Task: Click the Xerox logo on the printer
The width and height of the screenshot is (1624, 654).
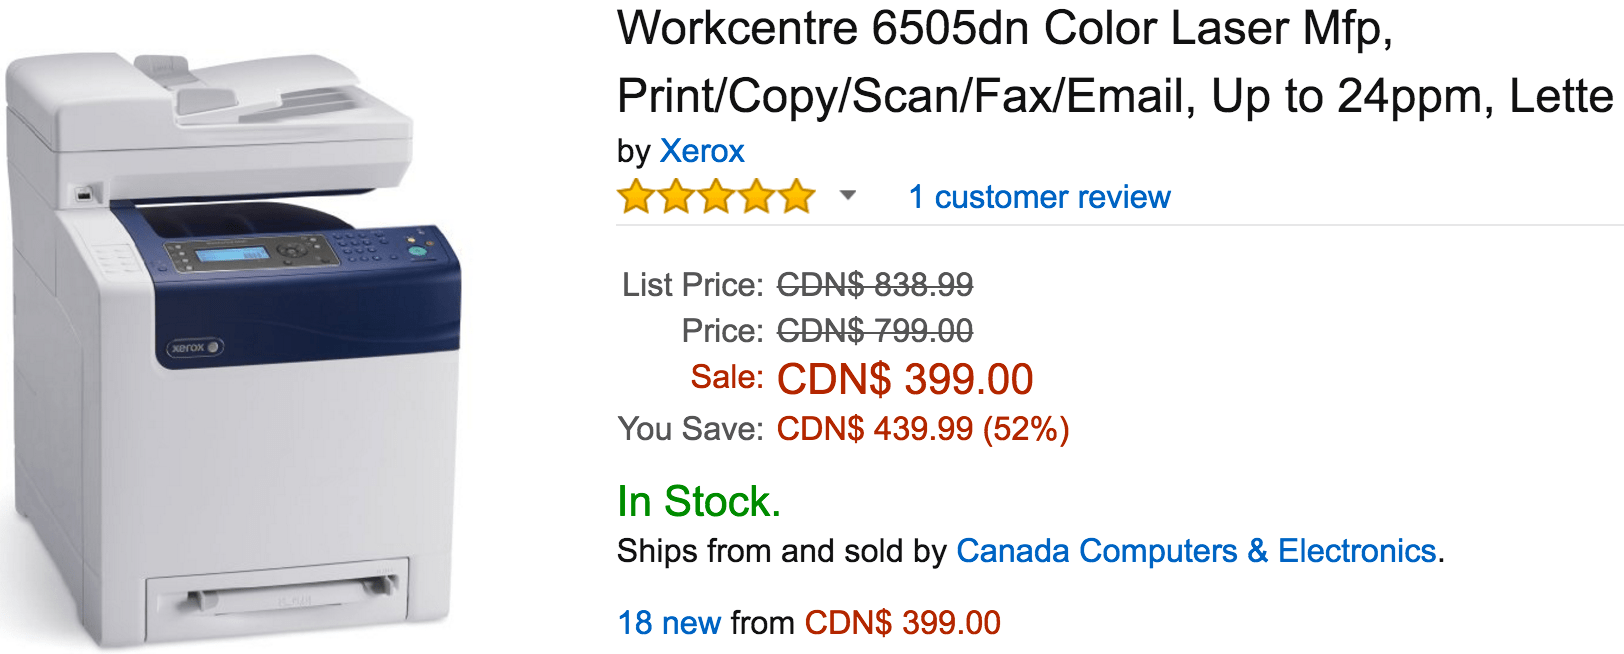Action: 195,348
